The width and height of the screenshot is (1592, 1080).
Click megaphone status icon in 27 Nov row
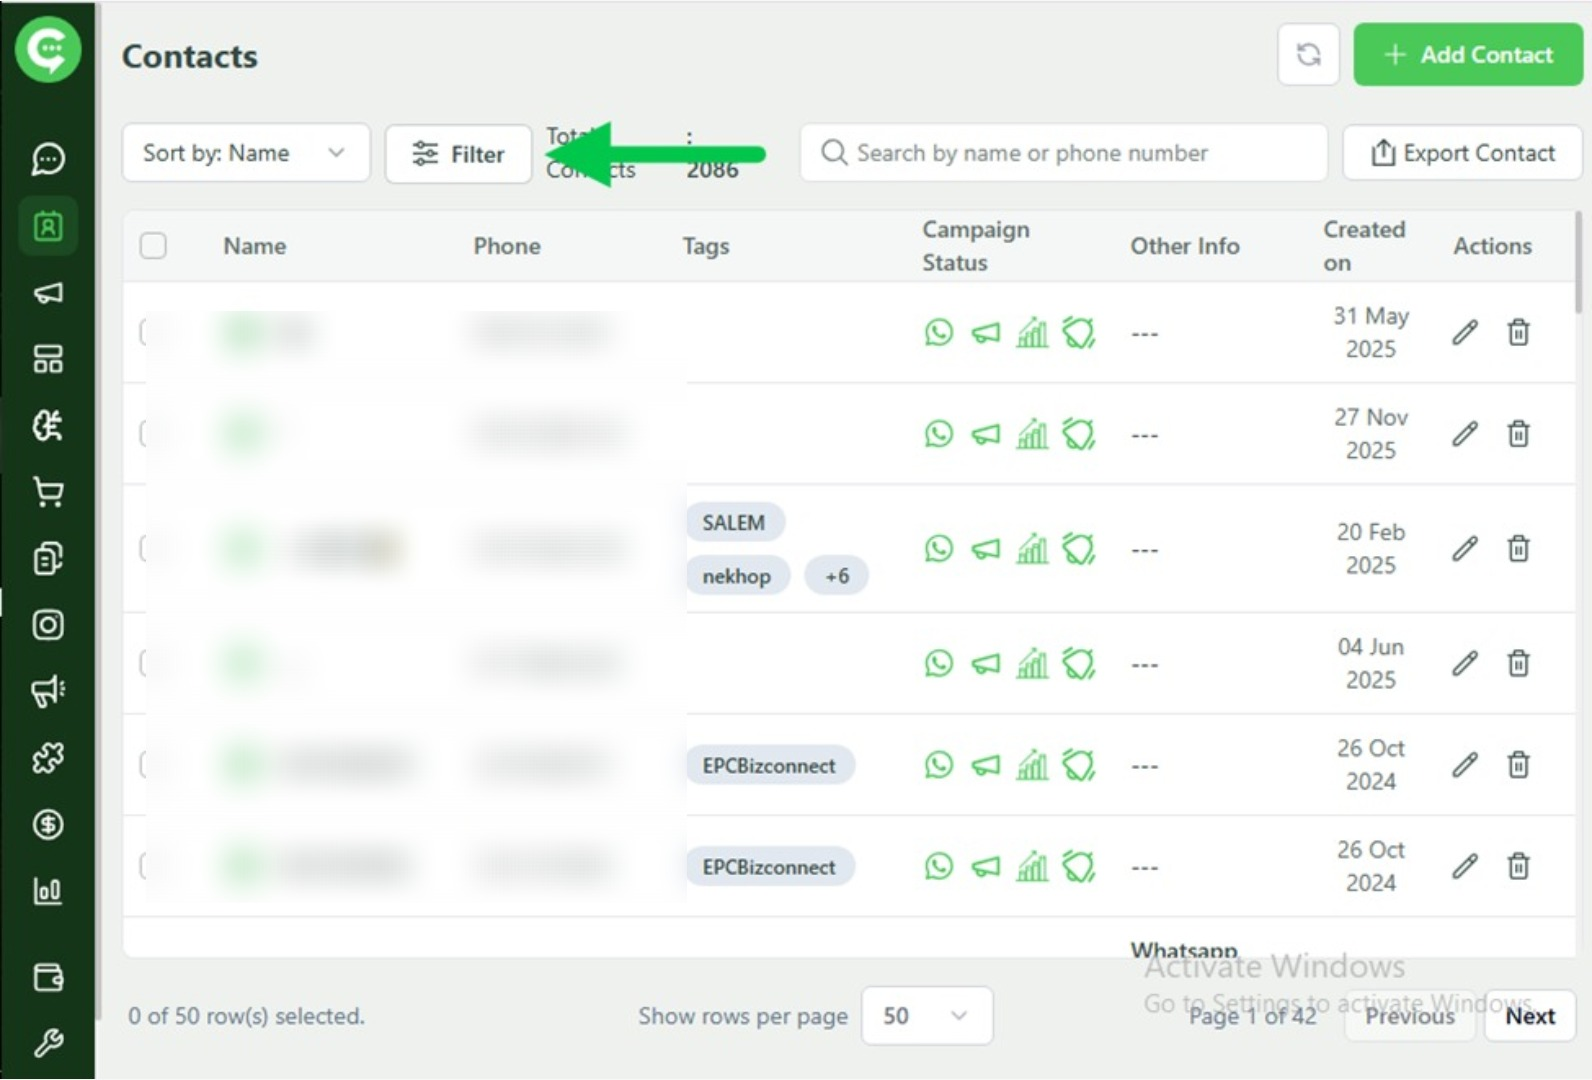986,434
